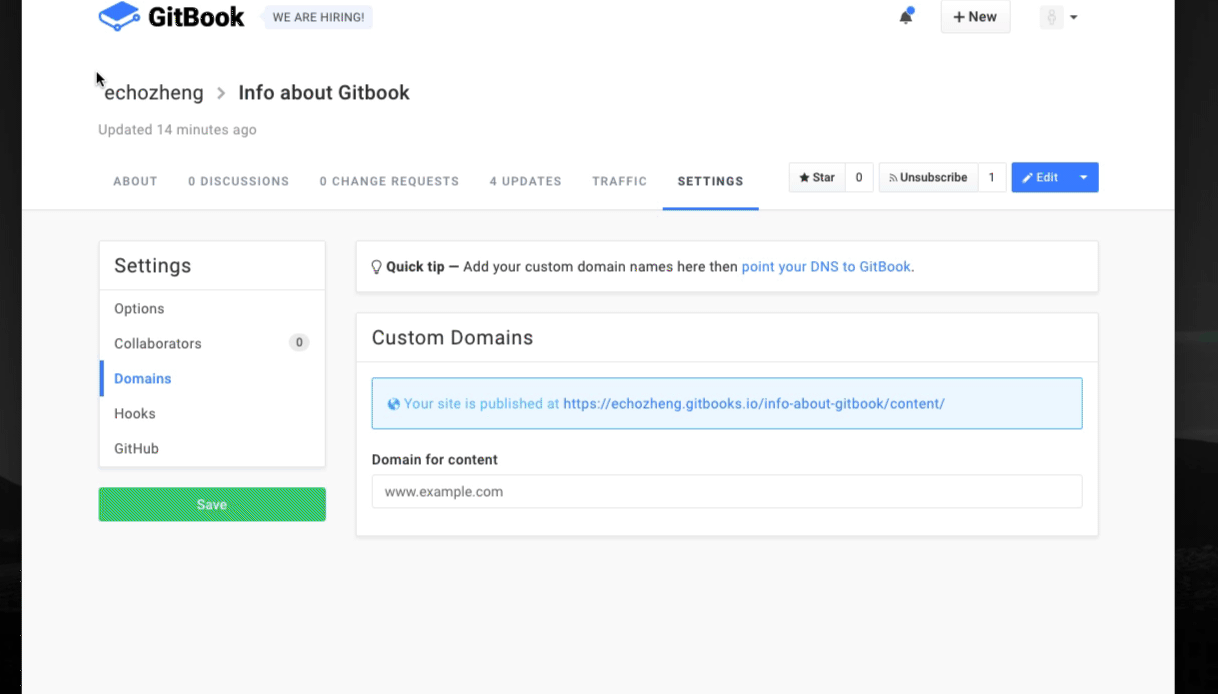Viewport: 1218px width, 694px height.
Task: Open the echozheng profile link
Action: coord(154,93)
